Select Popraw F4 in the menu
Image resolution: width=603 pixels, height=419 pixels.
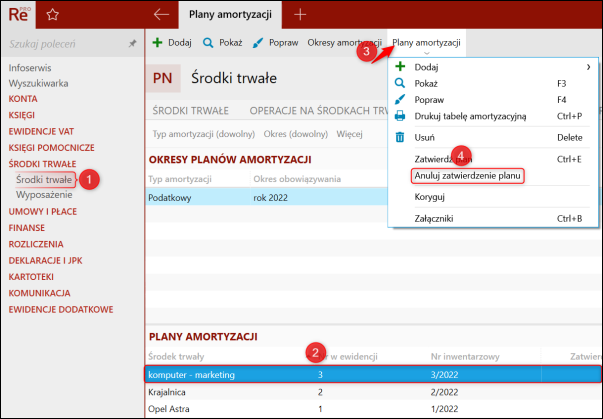click(492, 100)
